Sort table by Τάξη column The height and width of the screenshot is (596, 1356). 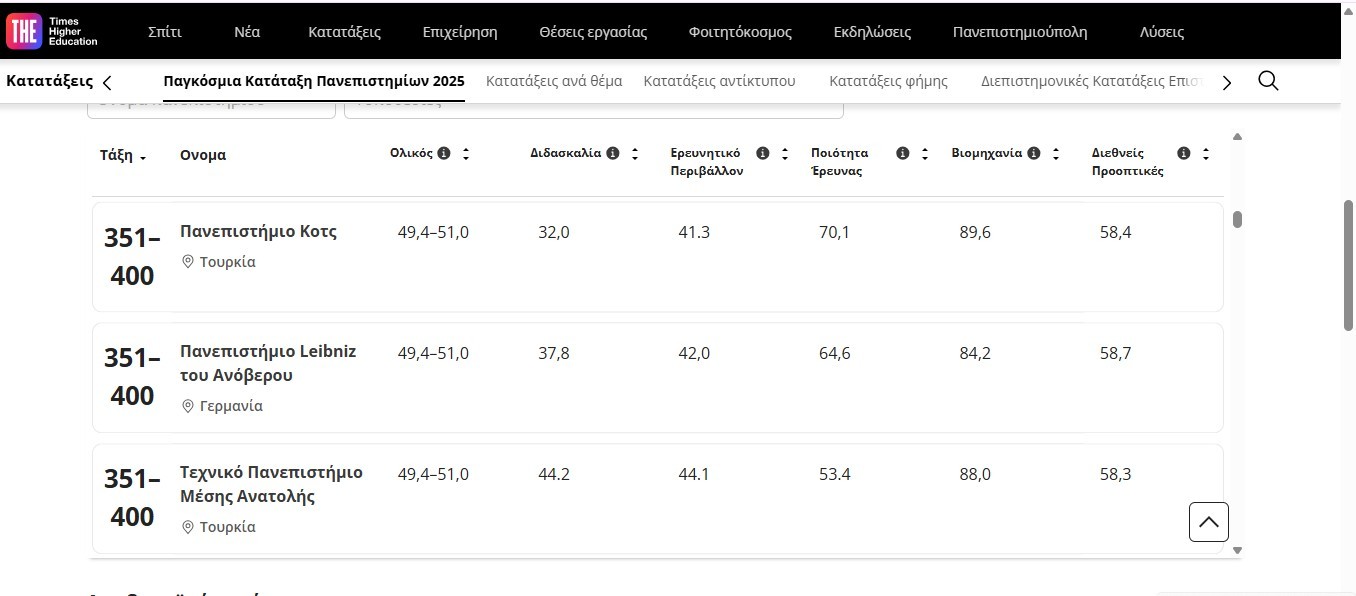123,156
